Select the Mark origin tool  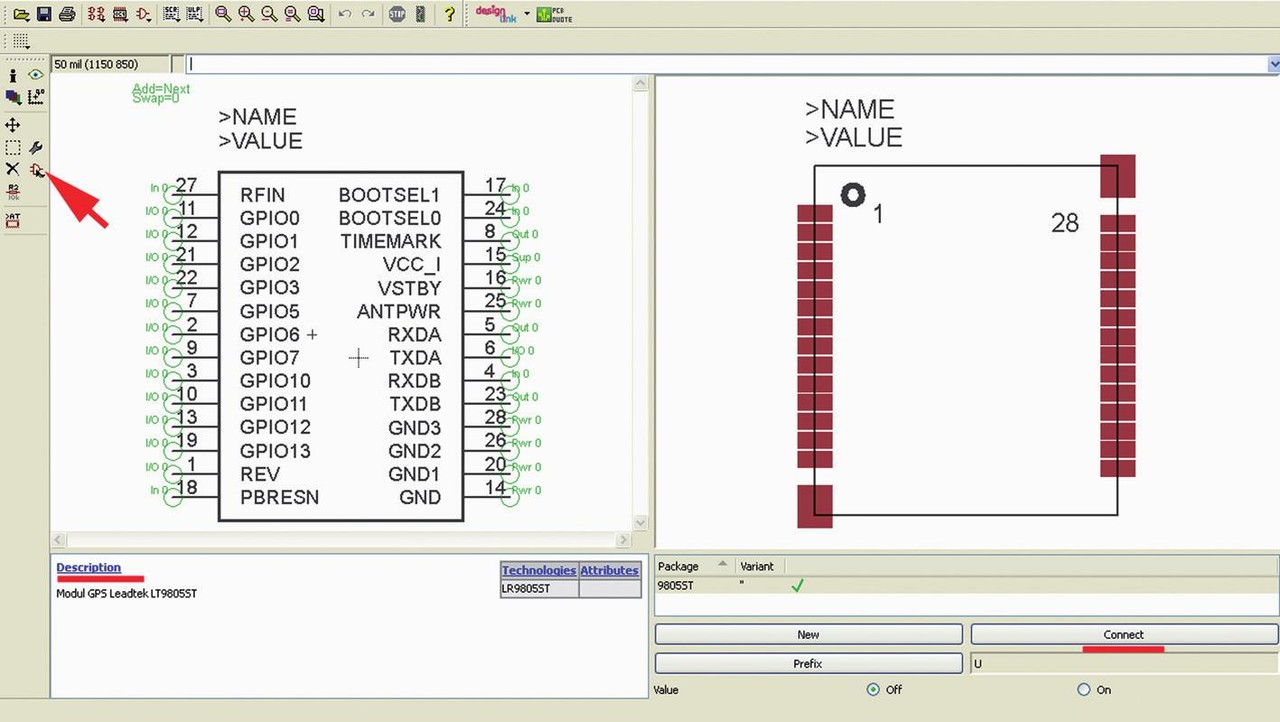click(36, 97)
